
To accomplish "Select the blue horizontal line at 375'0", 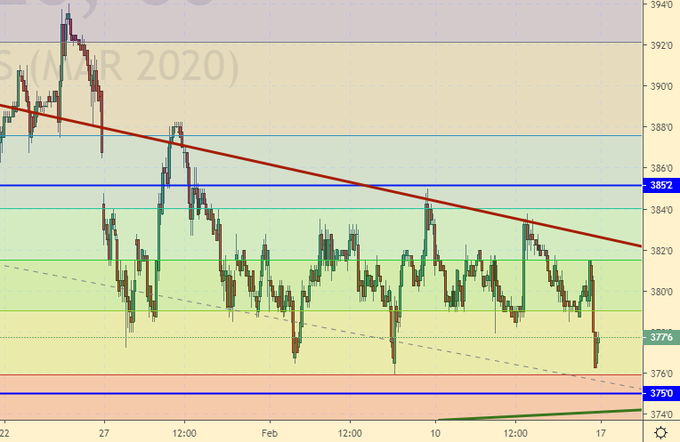I will coord(300,394).
